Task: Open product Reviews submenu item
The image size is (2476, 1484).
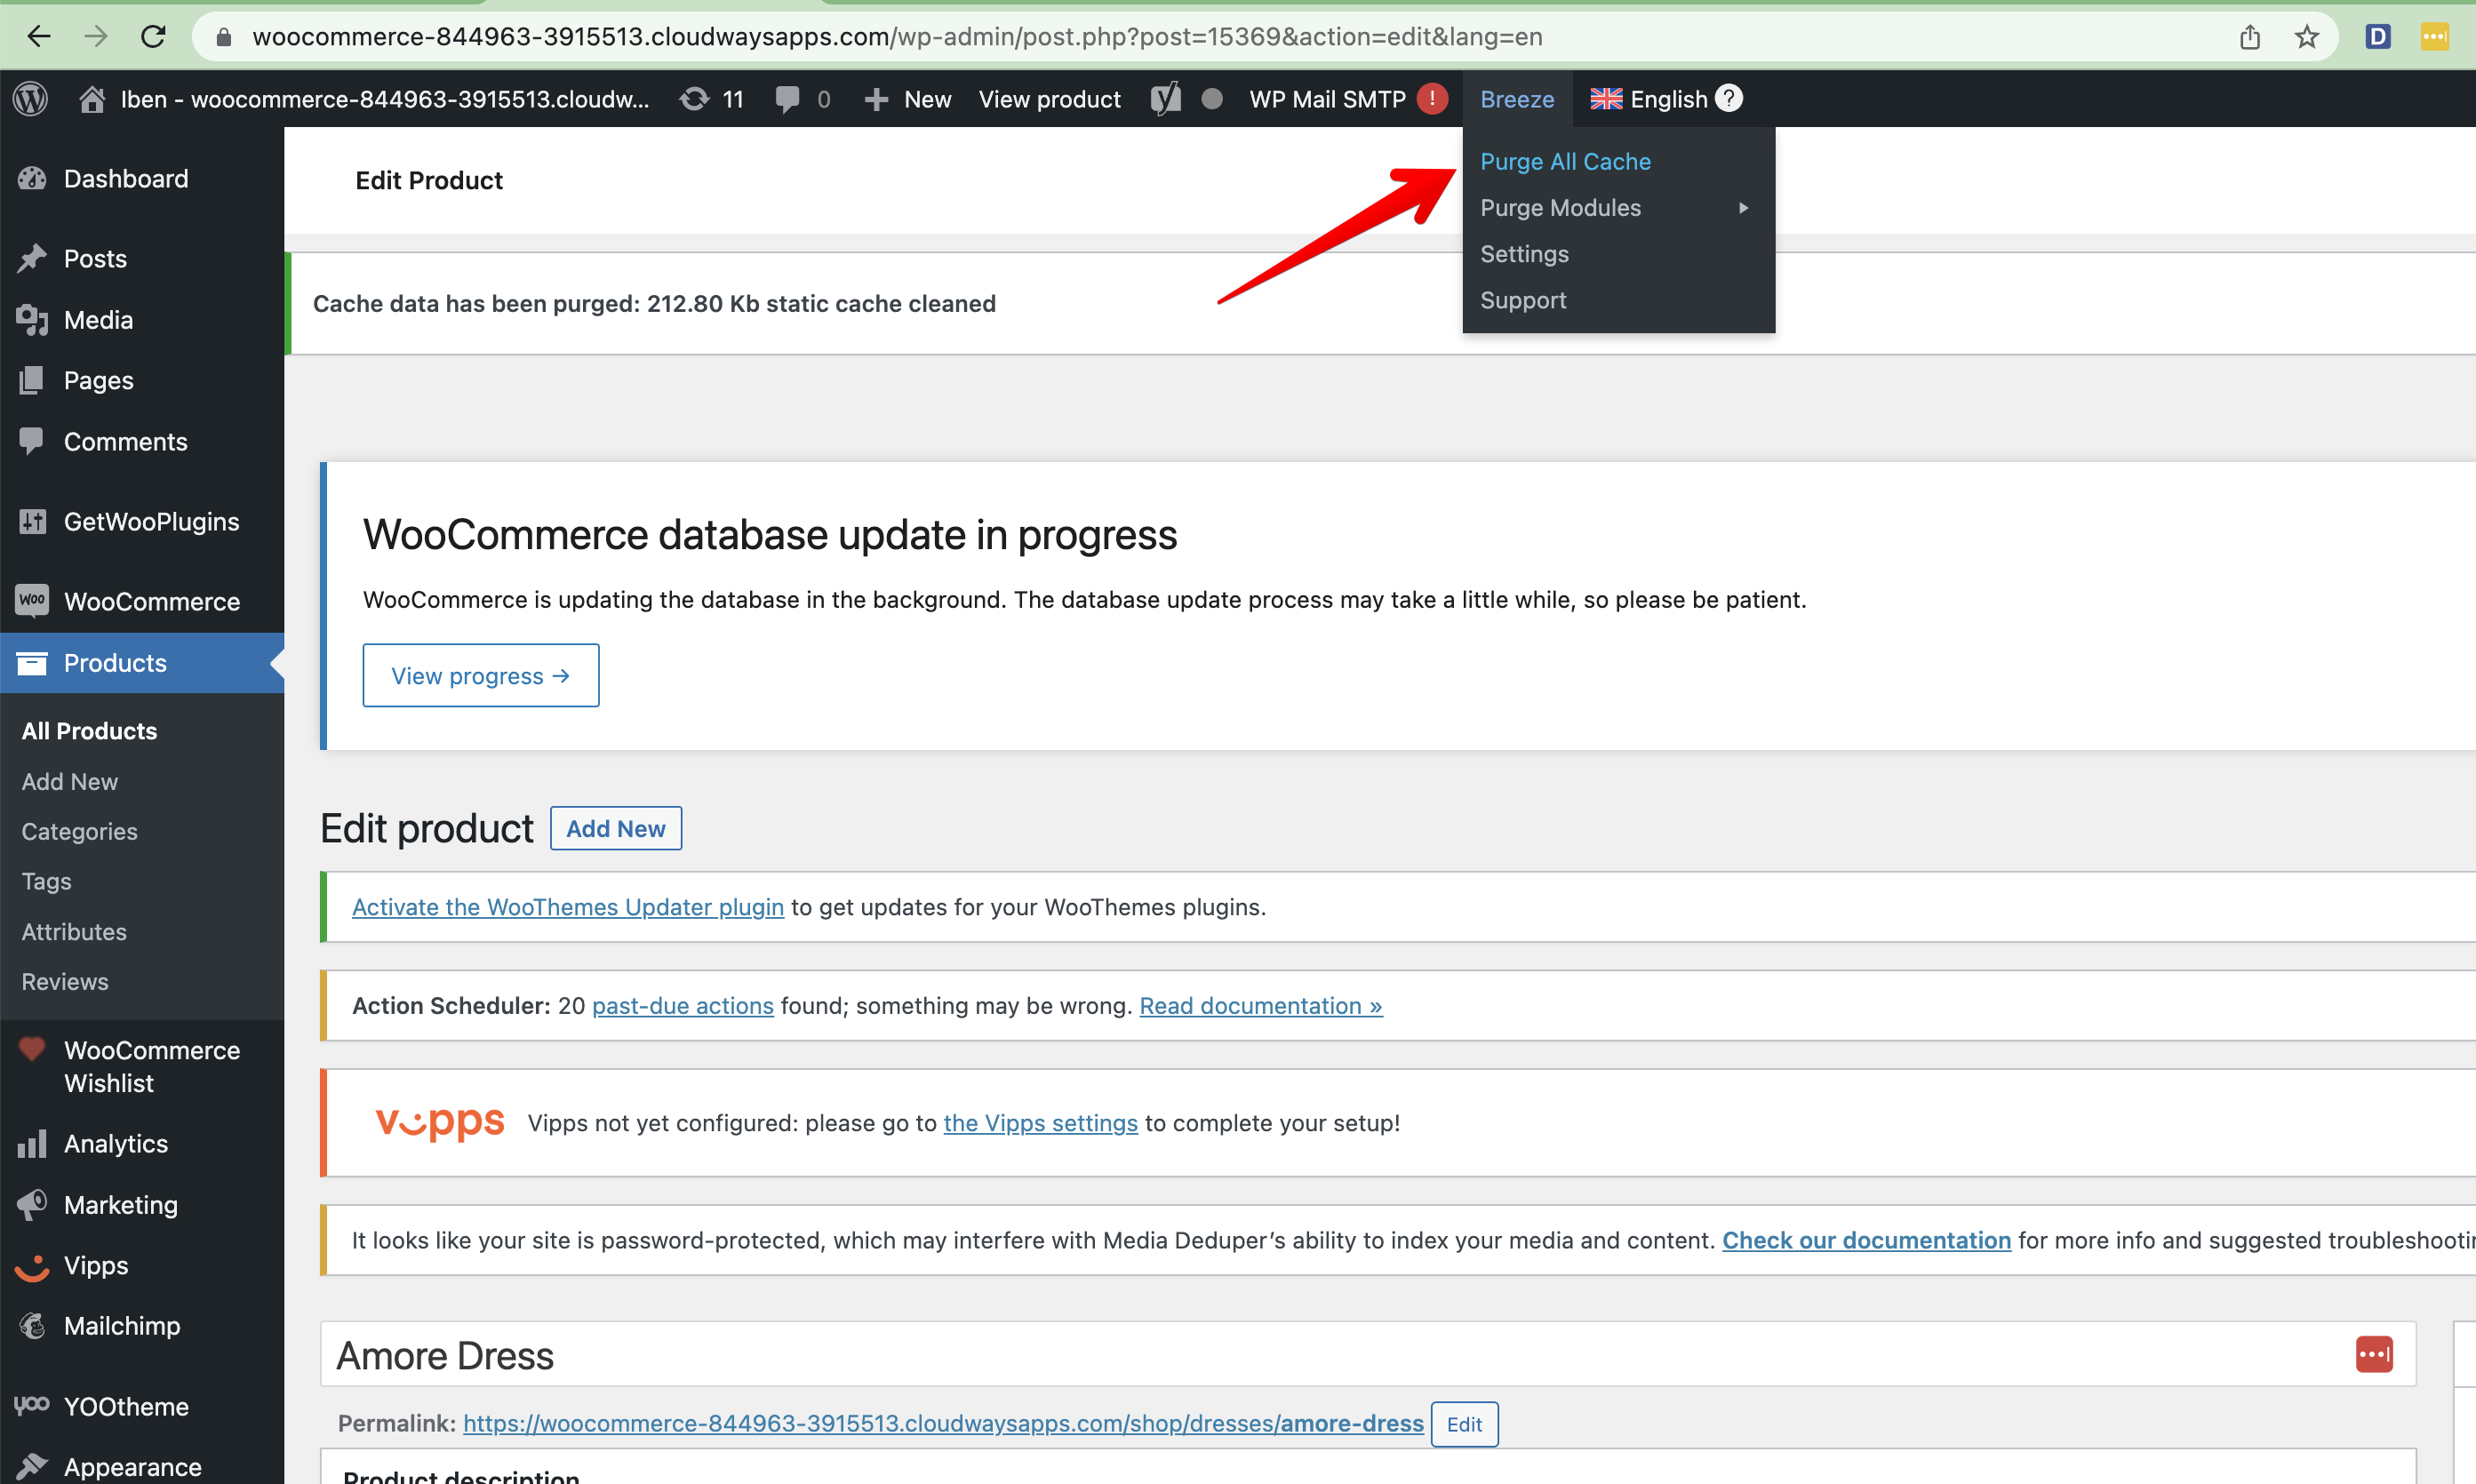Action: [x=65, y=981]
